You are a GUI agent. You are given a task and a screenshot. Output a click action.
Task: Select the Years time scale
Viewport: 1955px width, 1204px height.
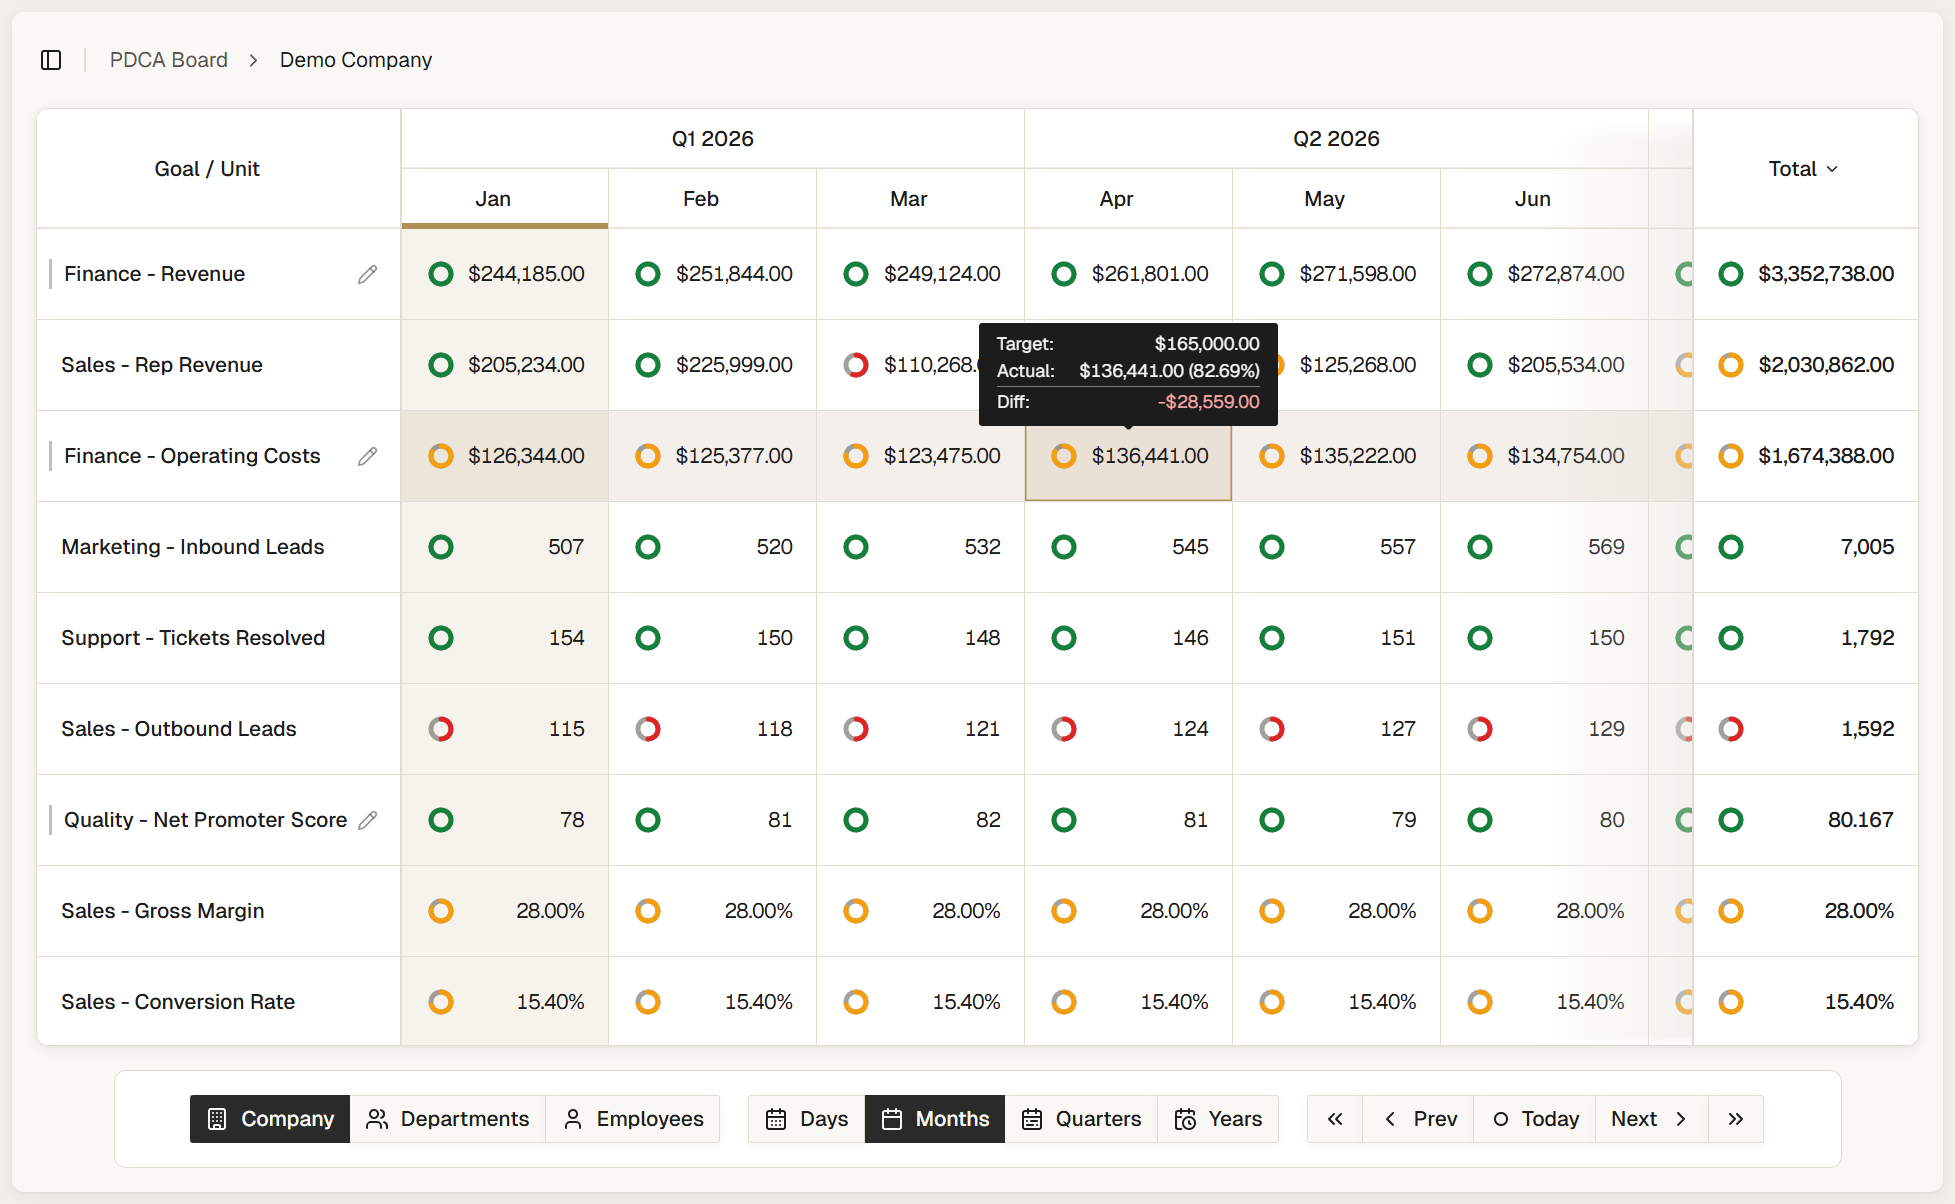click(1218, 1119)
